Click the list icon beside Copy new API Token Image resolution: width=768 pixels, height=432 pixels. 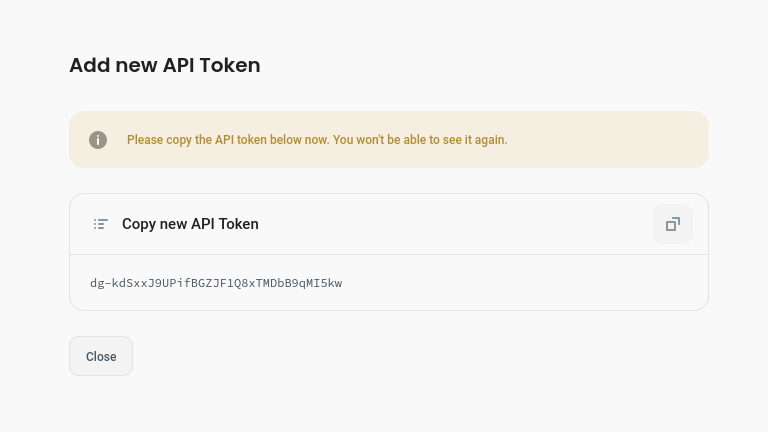tap(100, 224)
